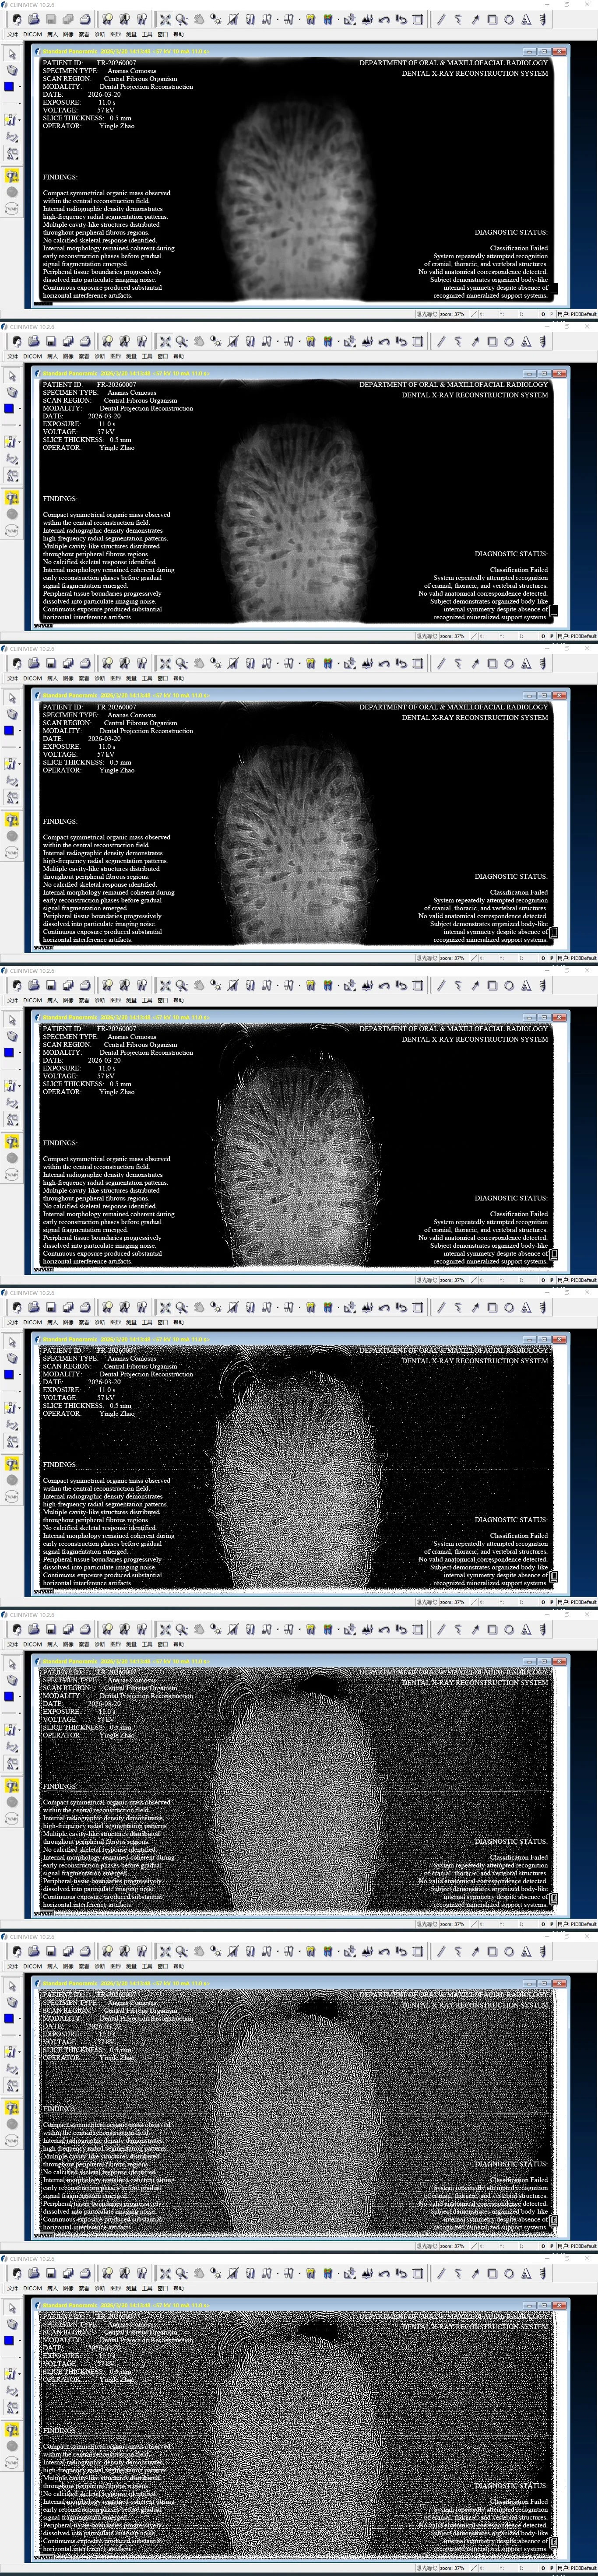Screen dimensions: 598x2576
Task: In the second window, click the blue tooth icon
Action: coord(327,341)
